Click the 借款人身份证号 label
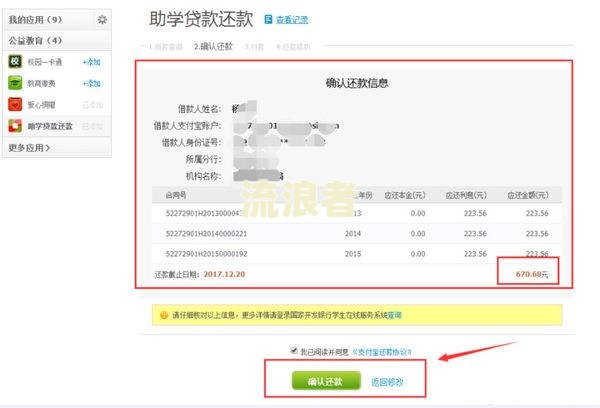The width and height of the screenshot is (600, 408). tap(191, 142)
